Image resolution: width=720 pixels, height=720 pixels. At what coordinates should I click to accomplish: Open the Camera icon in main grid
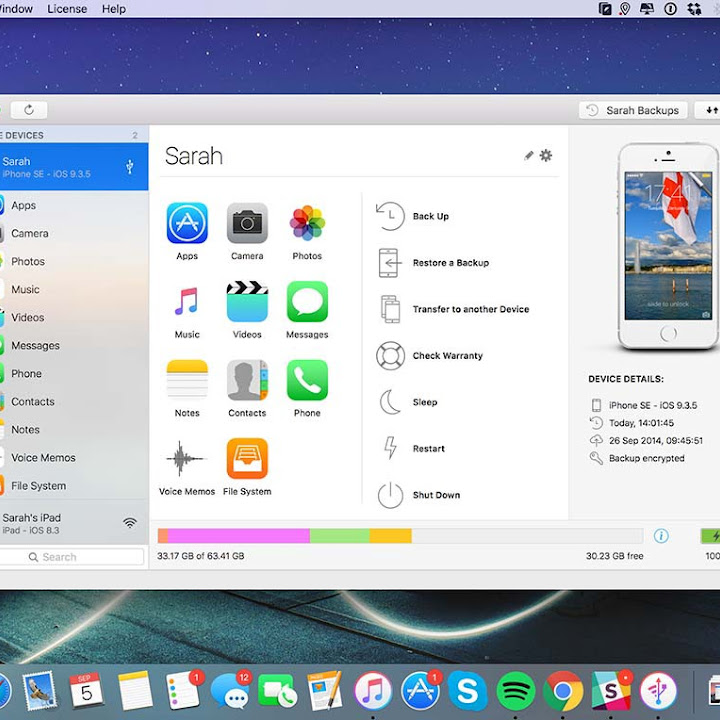(247, 223)
